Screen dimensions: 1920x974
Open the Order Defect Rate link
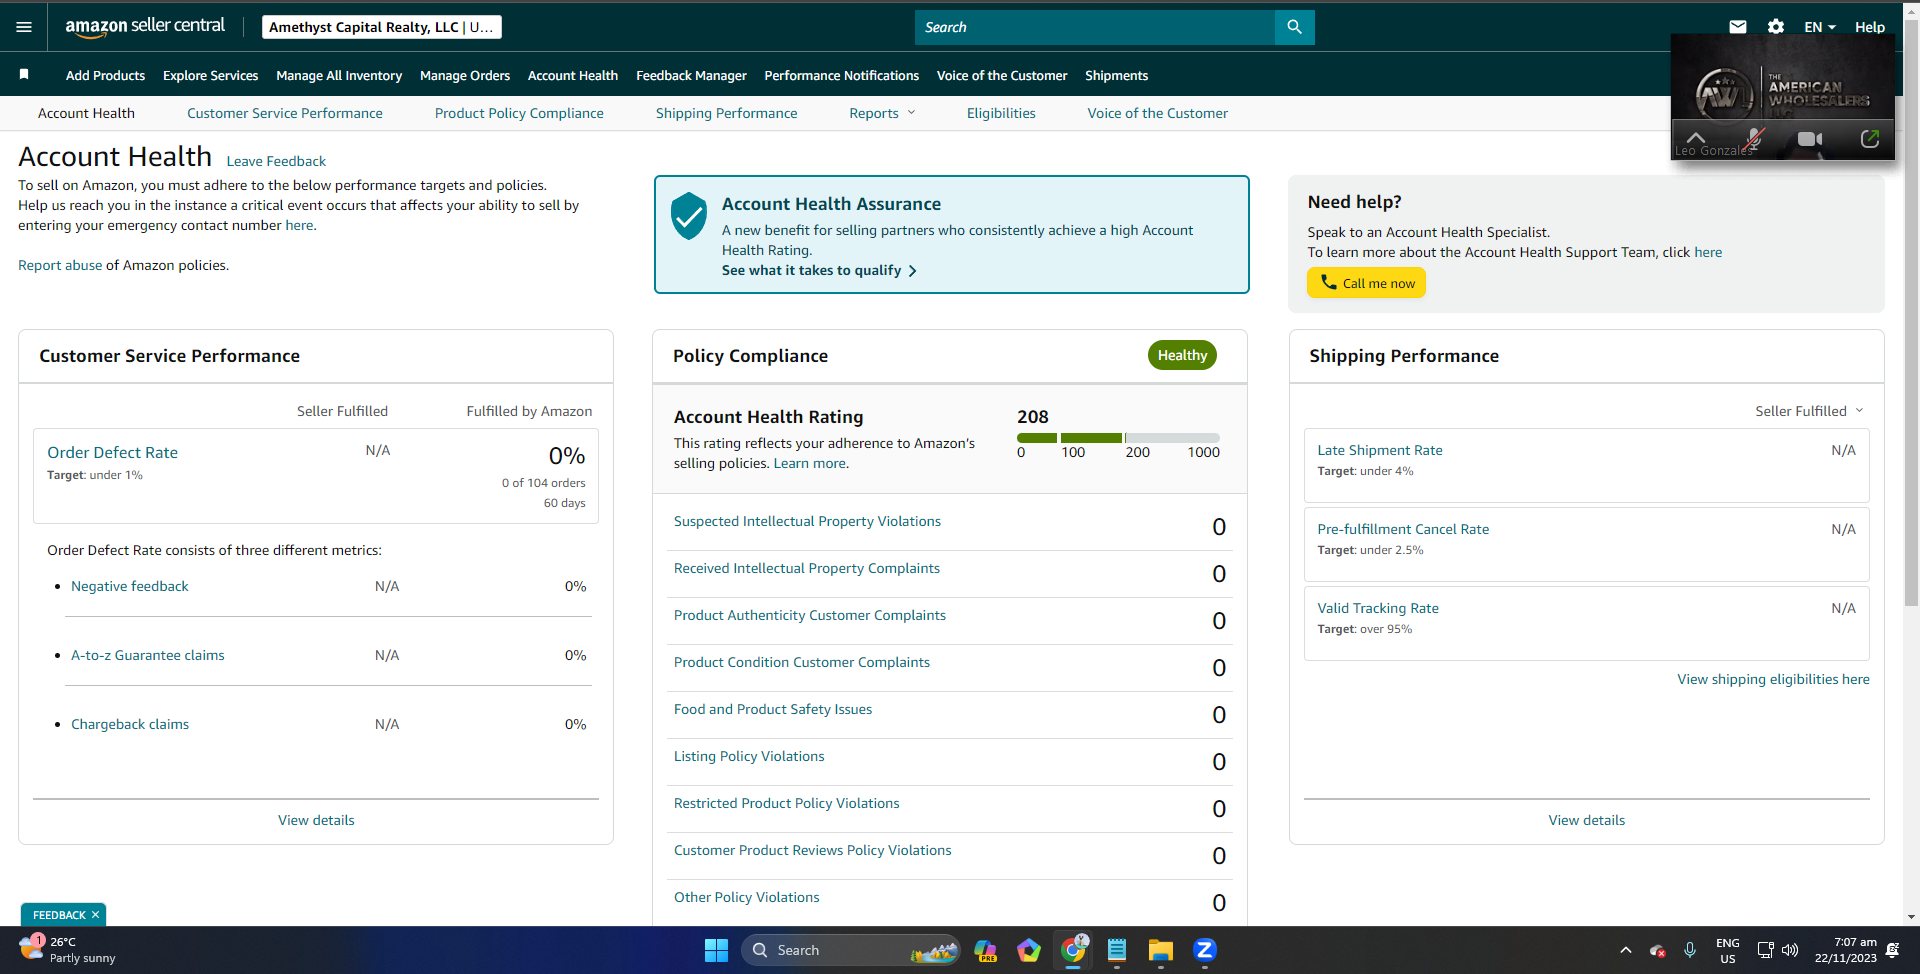pyautogui.click(x=112, y=452)
